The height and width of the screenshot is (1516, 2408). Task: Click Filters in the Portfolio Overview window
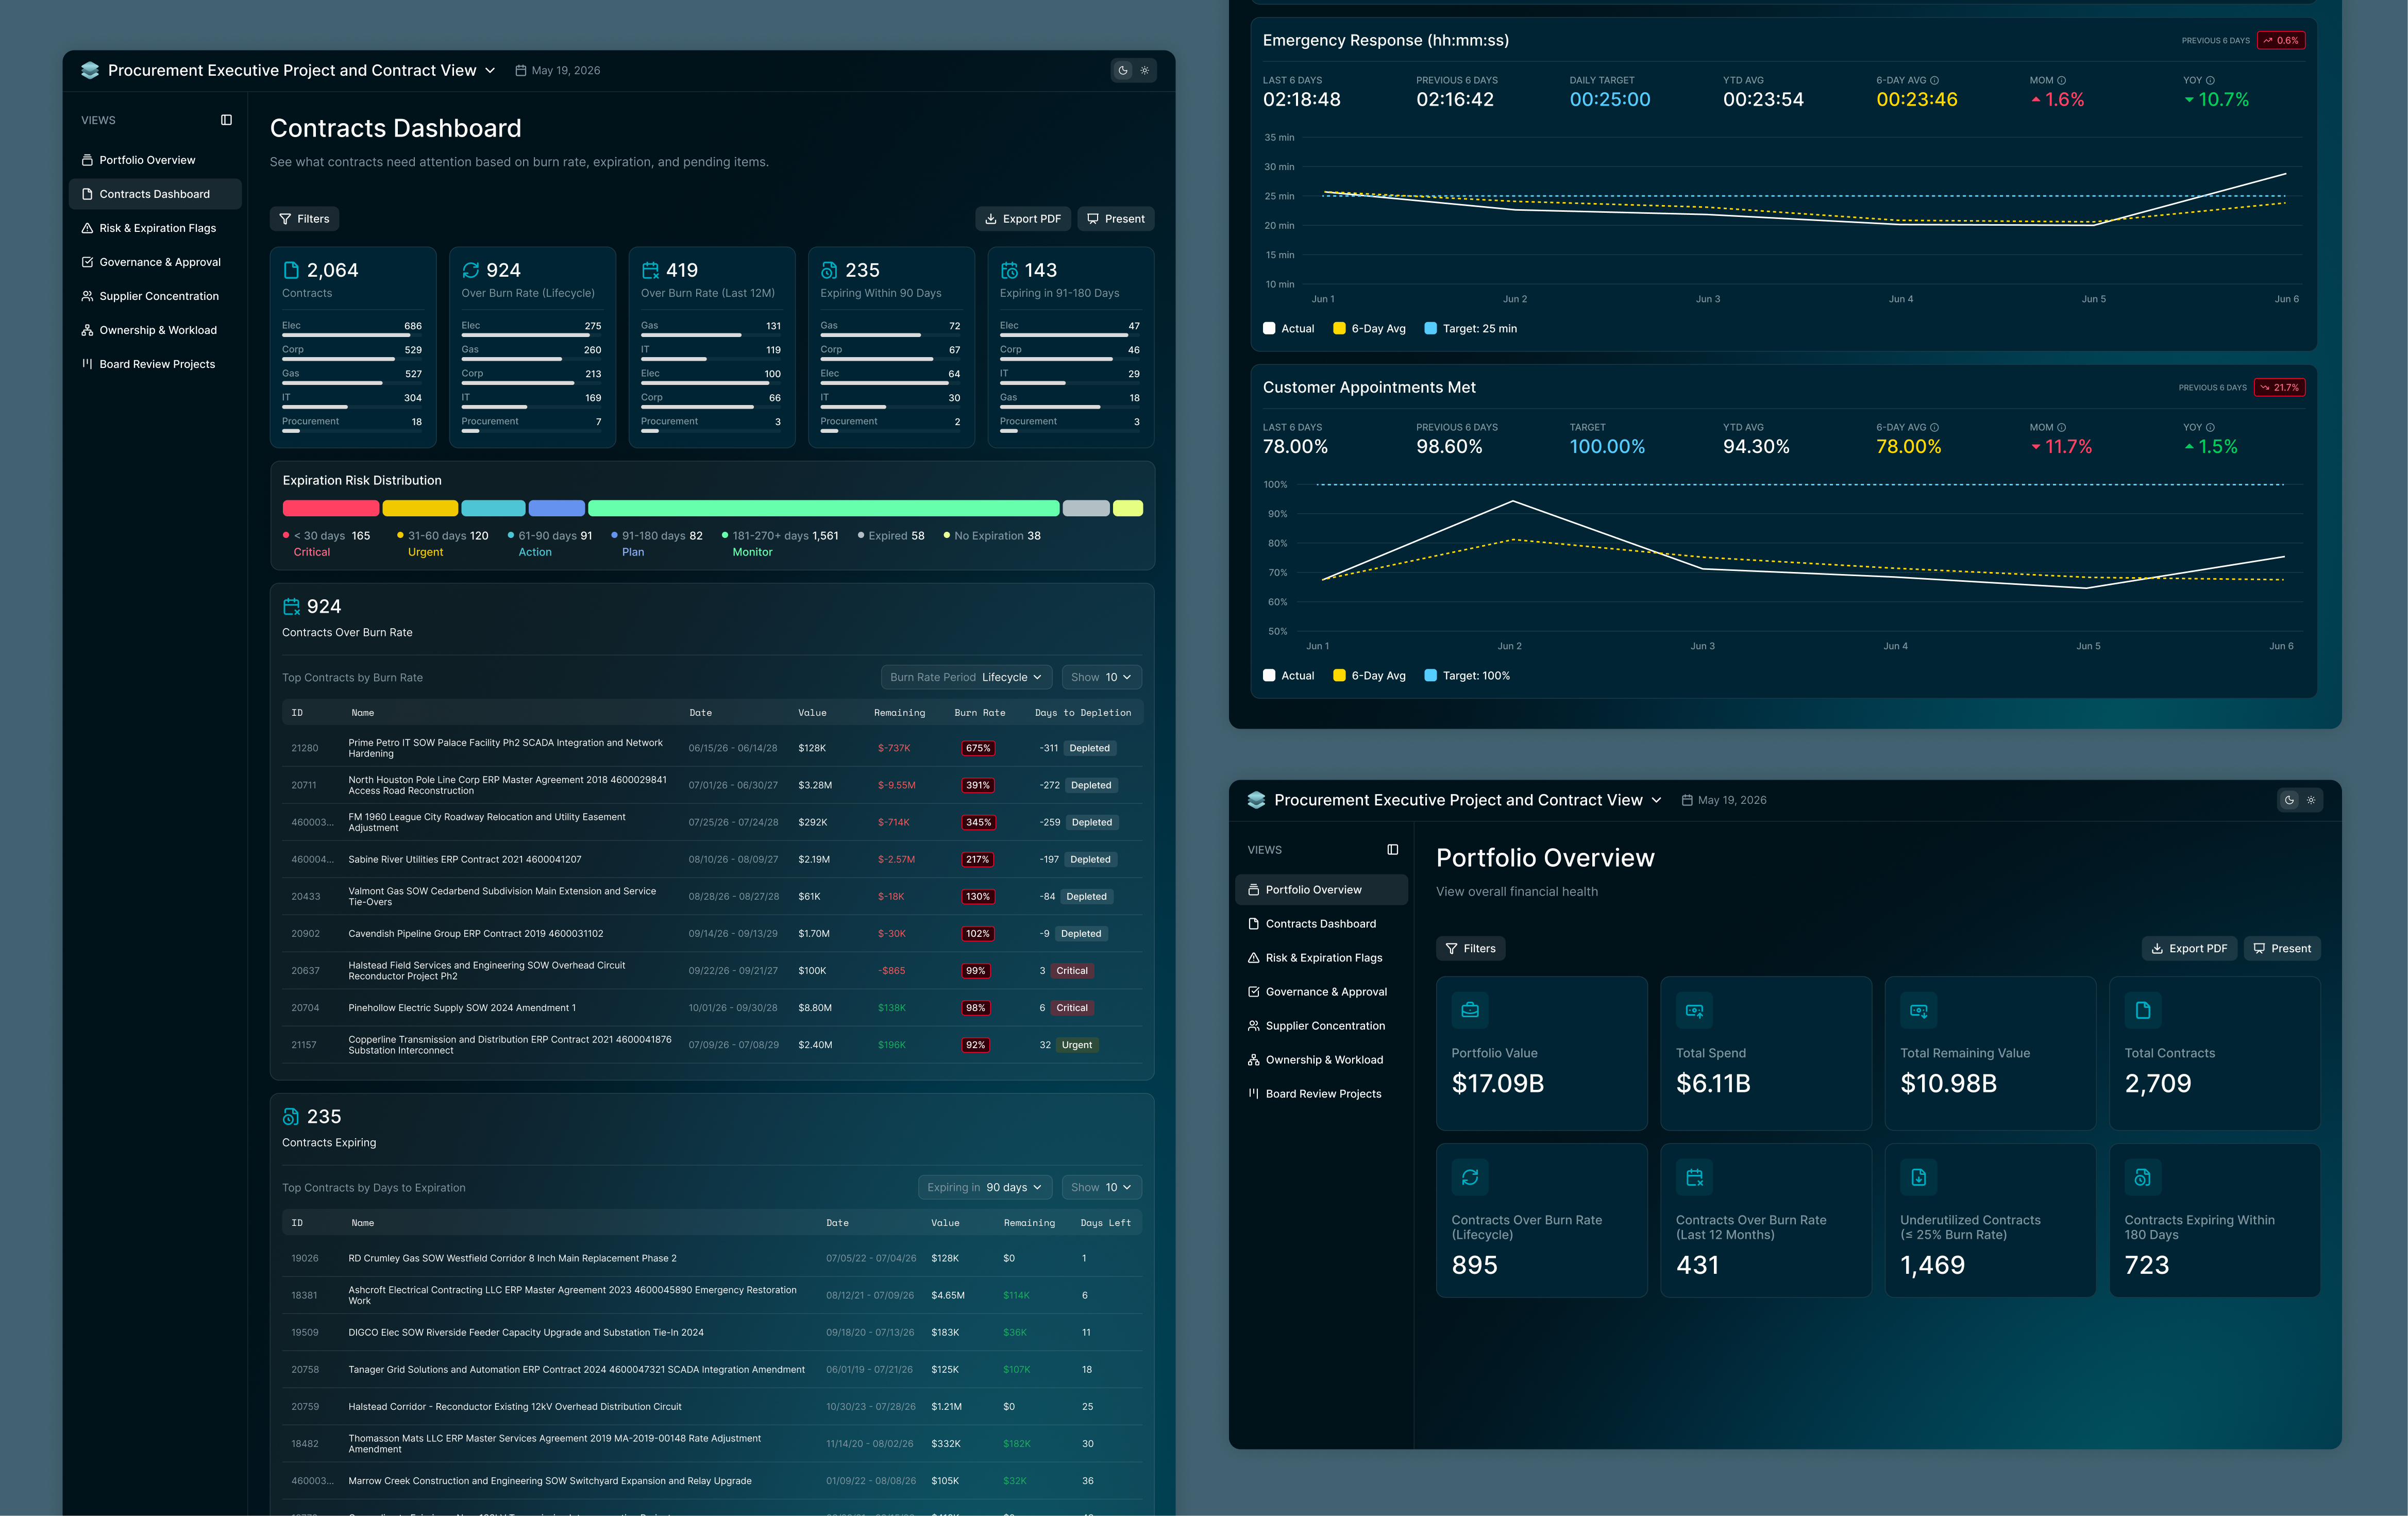1471,949
